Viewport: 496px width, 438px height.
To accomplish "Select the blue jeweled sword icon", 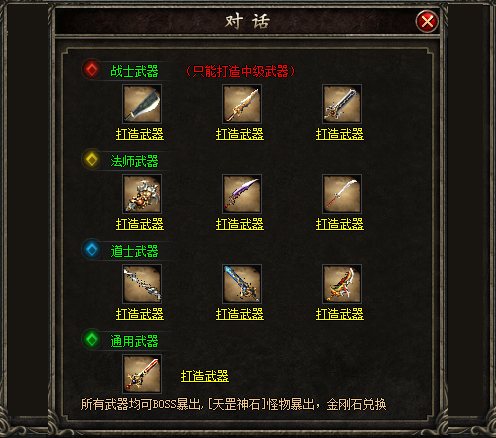I will (x=242, y=284).
